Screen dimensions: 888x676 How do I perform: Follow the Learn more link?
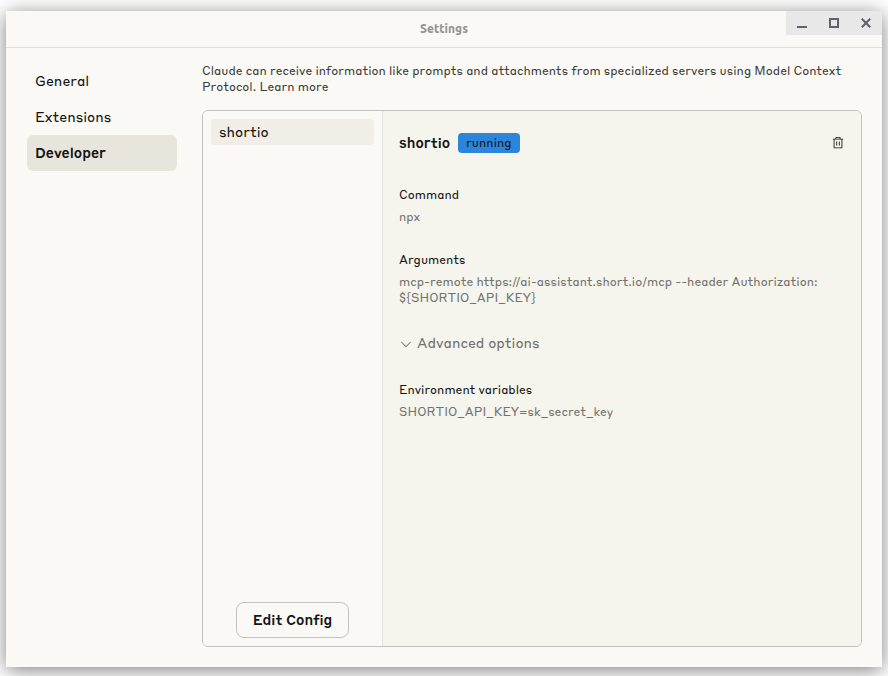pyautogui.click(x=294, y=87)
